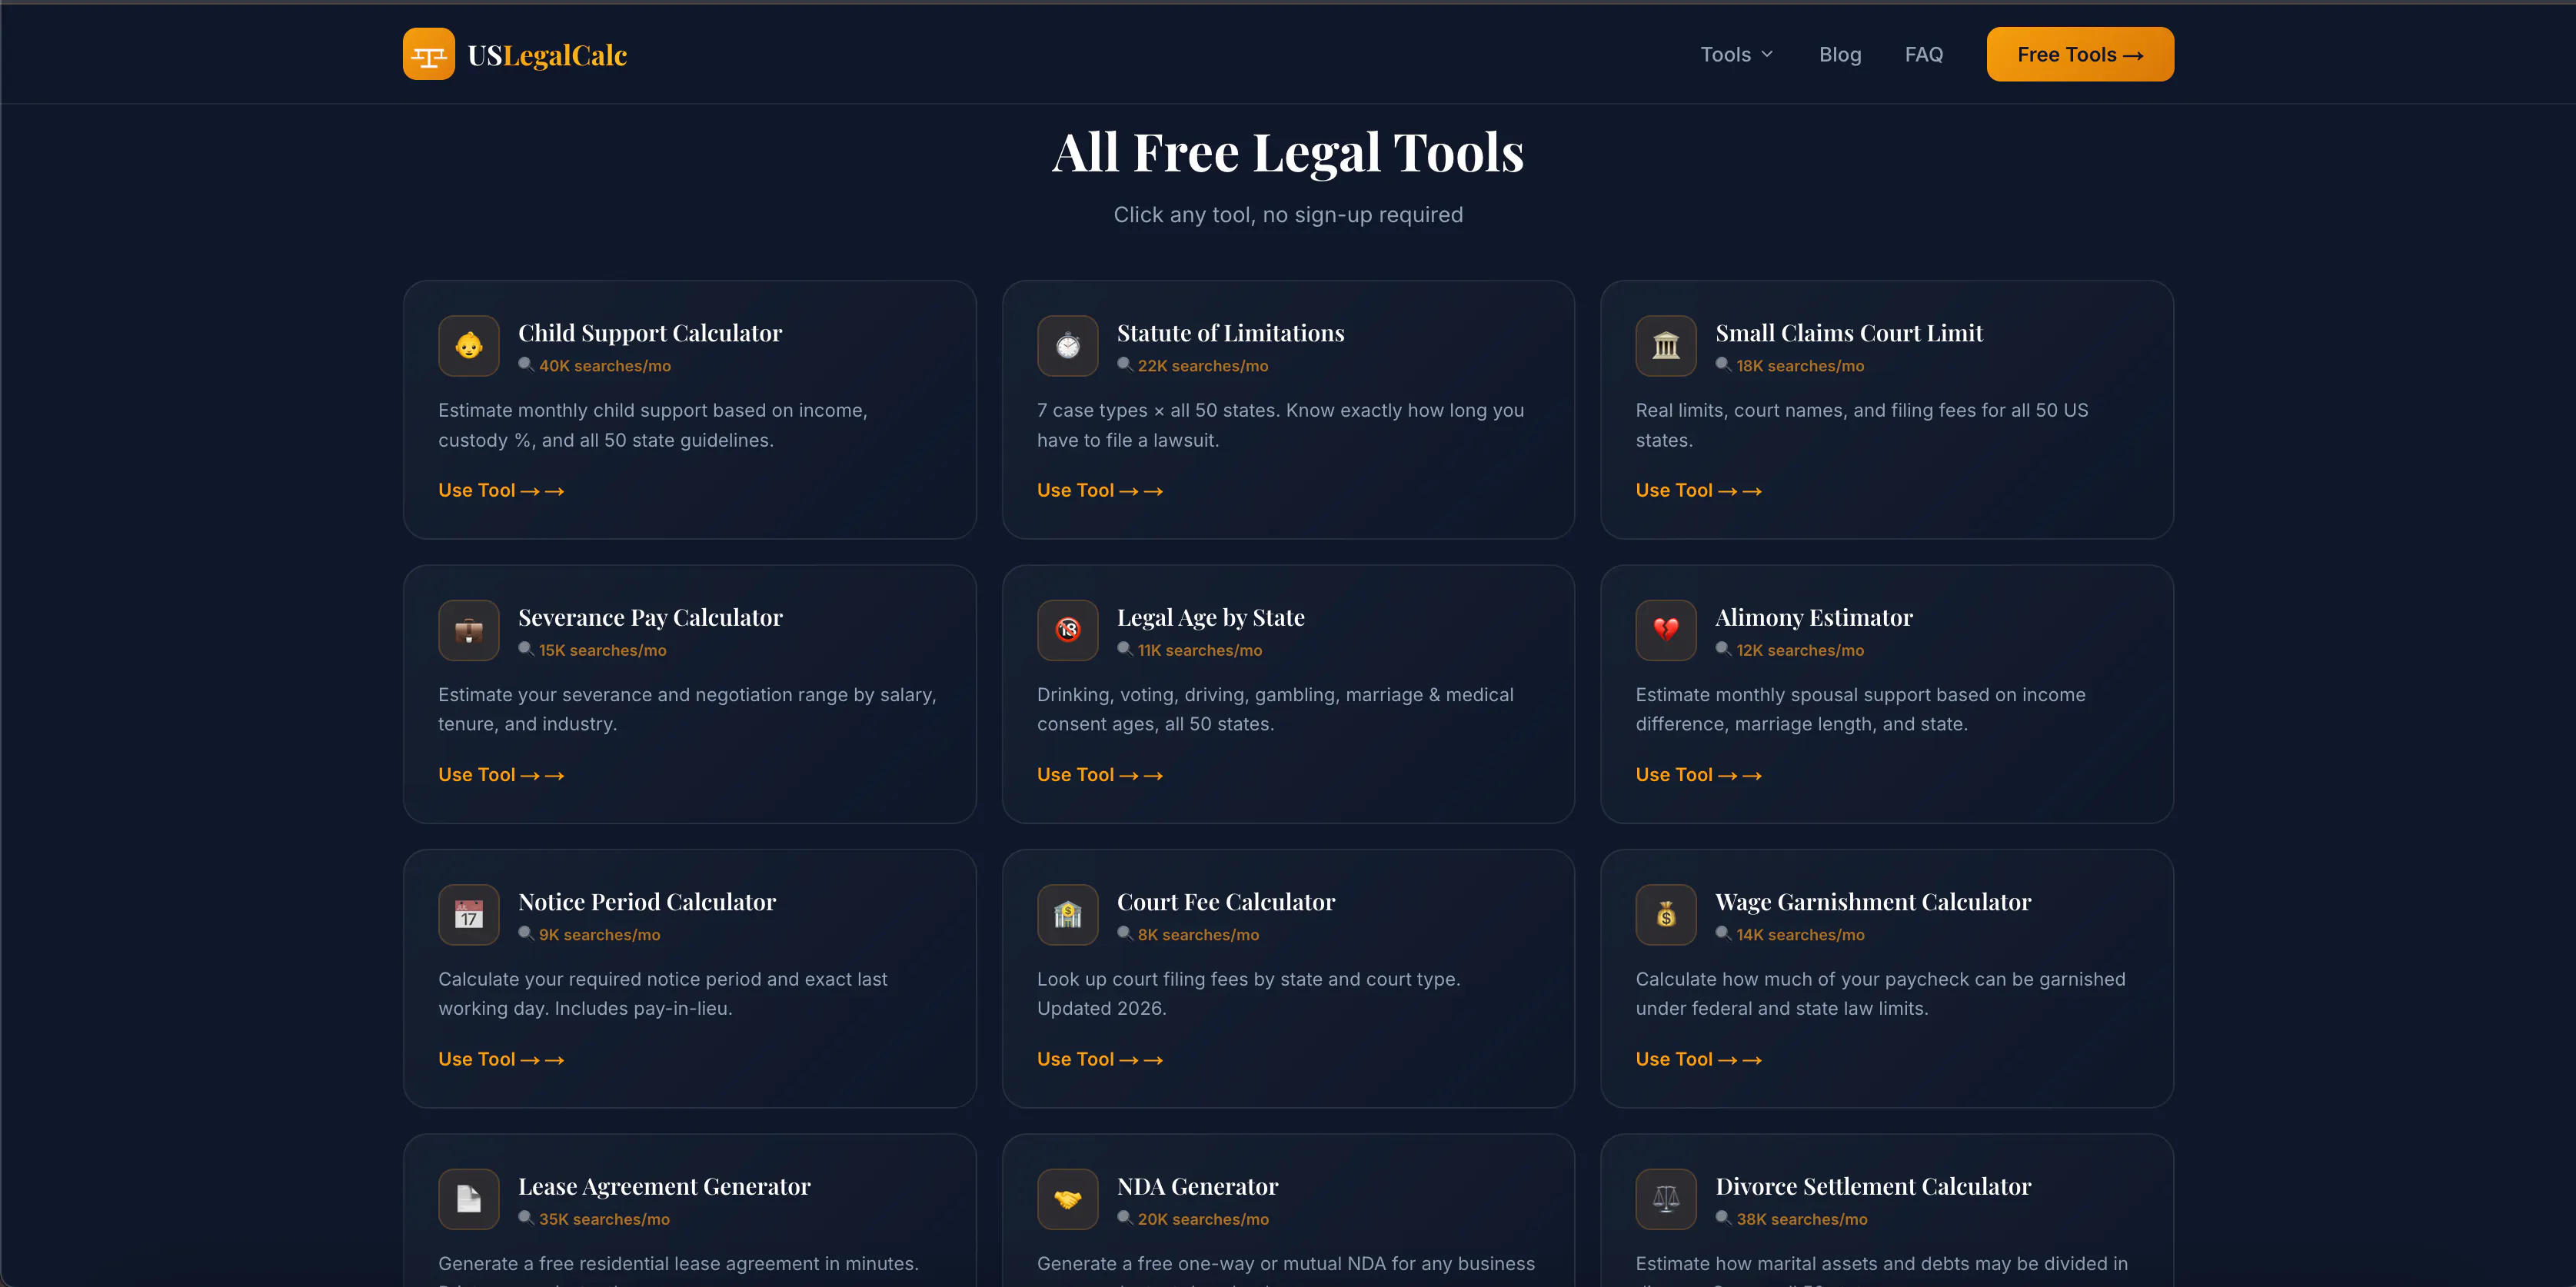Image resolution: width=2576 pixels, height=1287 pixels.
Task: Click the magnifier icon beside 12K searches/mo
Action: point(1724,649)
